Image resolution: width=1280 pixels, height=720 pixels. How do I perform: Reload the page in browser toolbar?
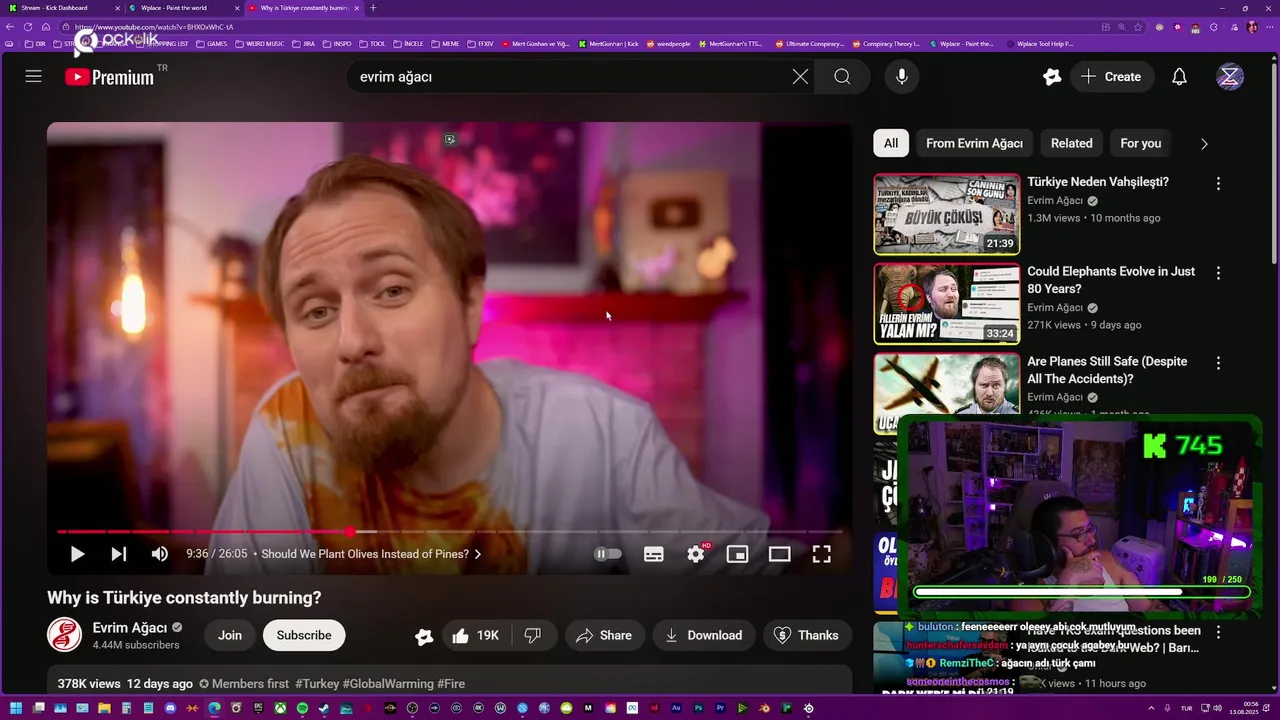pyautogui.click(x=28, y=27)
